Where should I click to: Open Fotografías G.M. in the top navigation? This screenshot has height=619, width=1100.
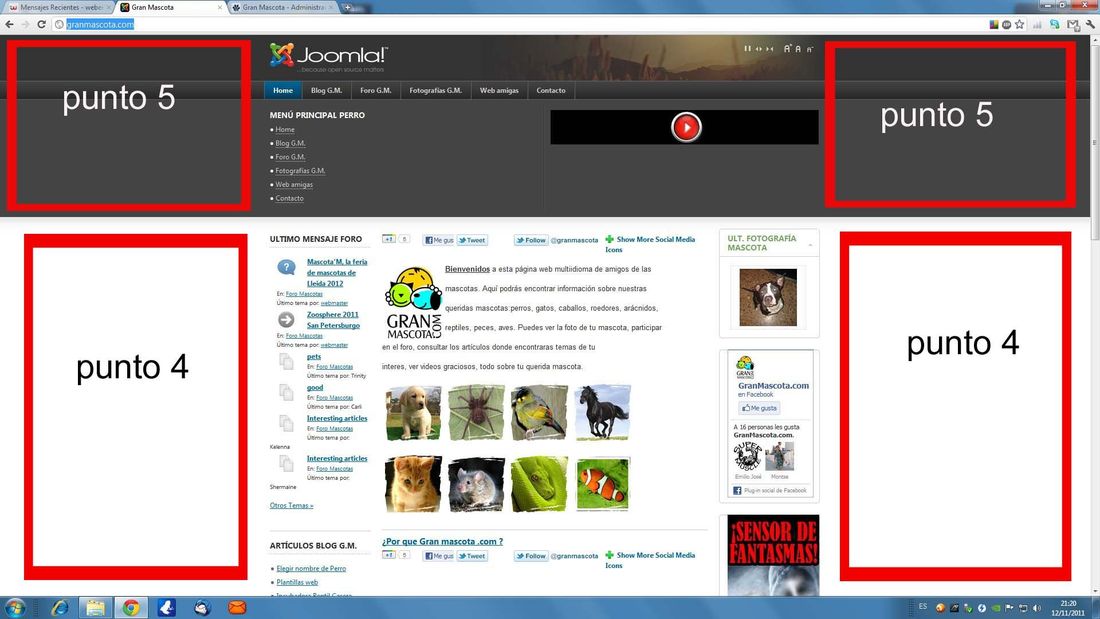point(436,90)
